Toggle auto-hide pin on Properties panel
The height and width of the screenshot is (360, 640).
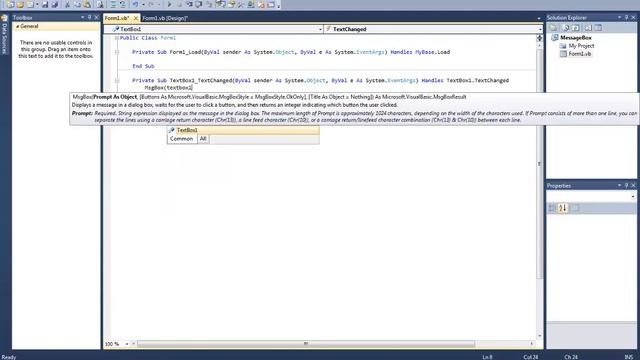point(627,185)
